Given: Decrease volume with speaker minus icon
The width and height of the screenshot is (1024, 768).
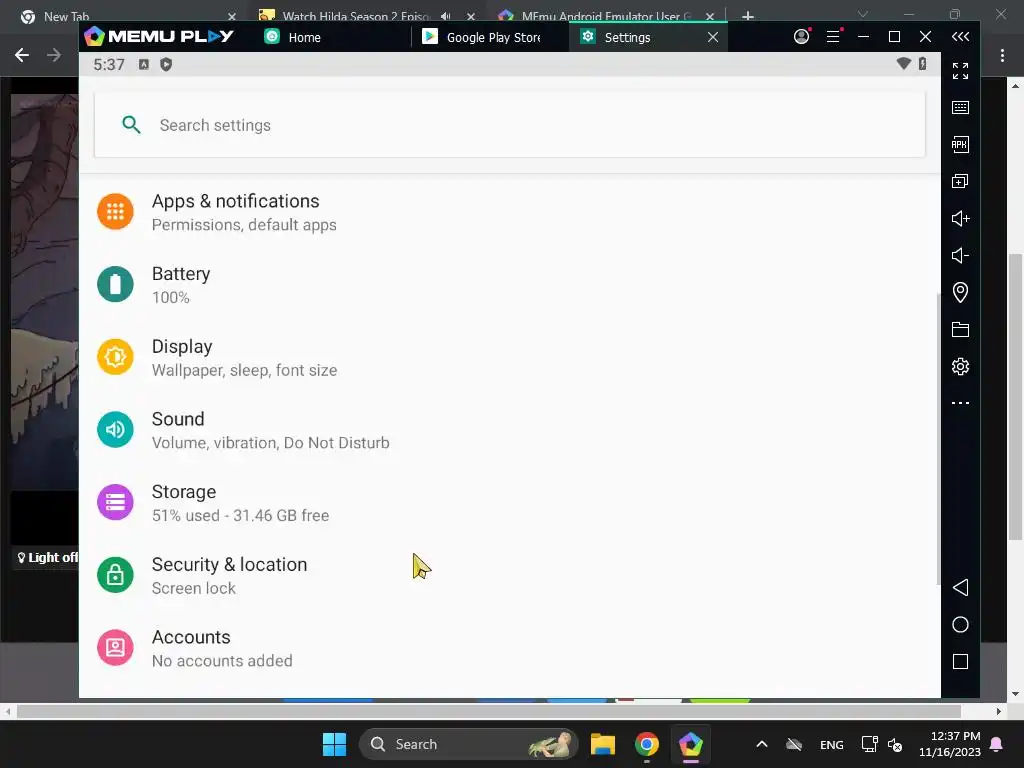Looking at the screenshot, I should click(960, 255).
